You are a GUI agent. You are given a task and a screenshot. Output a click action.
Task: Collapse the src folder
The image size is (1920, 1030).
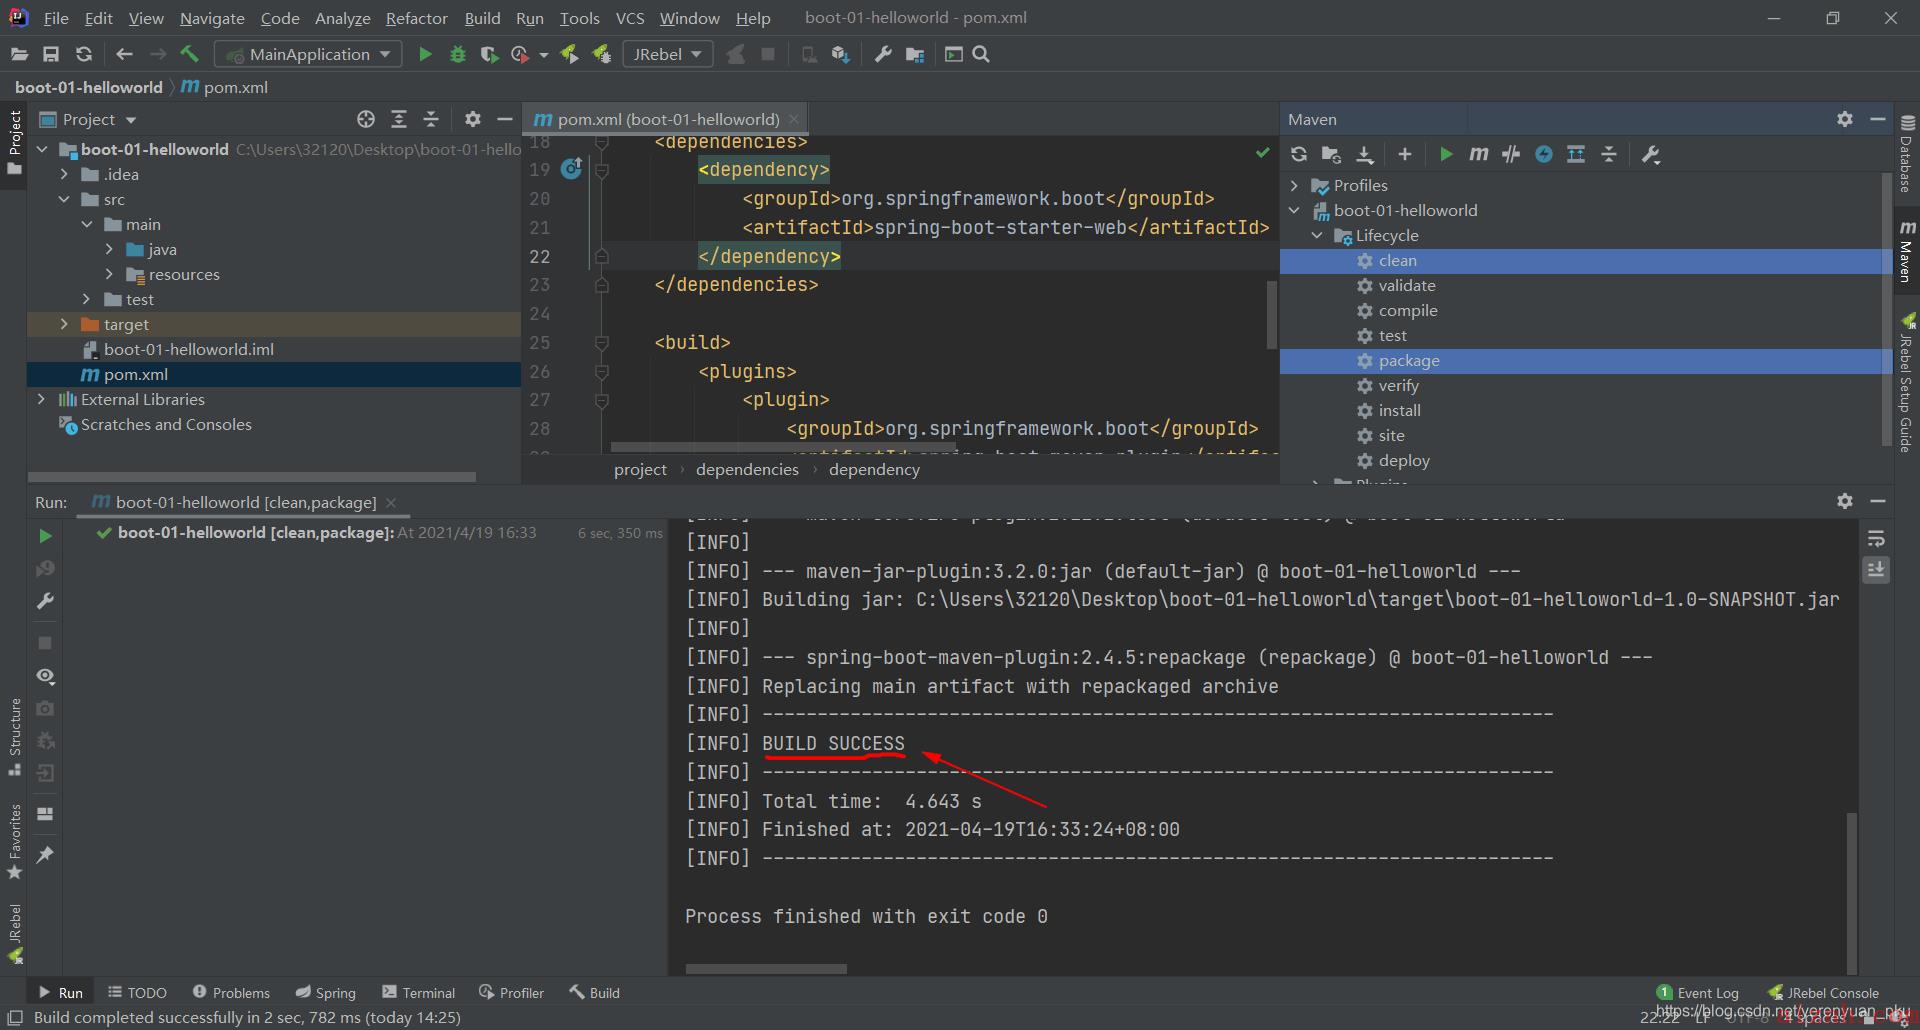(64, 199)
